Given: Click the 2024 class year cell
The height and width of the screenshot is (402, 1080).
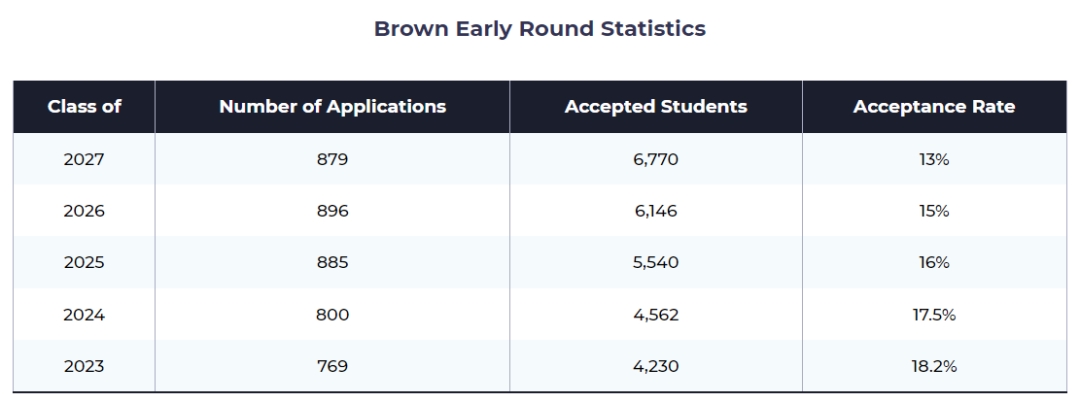Looking at the screenshot, I should coord(84,315).
